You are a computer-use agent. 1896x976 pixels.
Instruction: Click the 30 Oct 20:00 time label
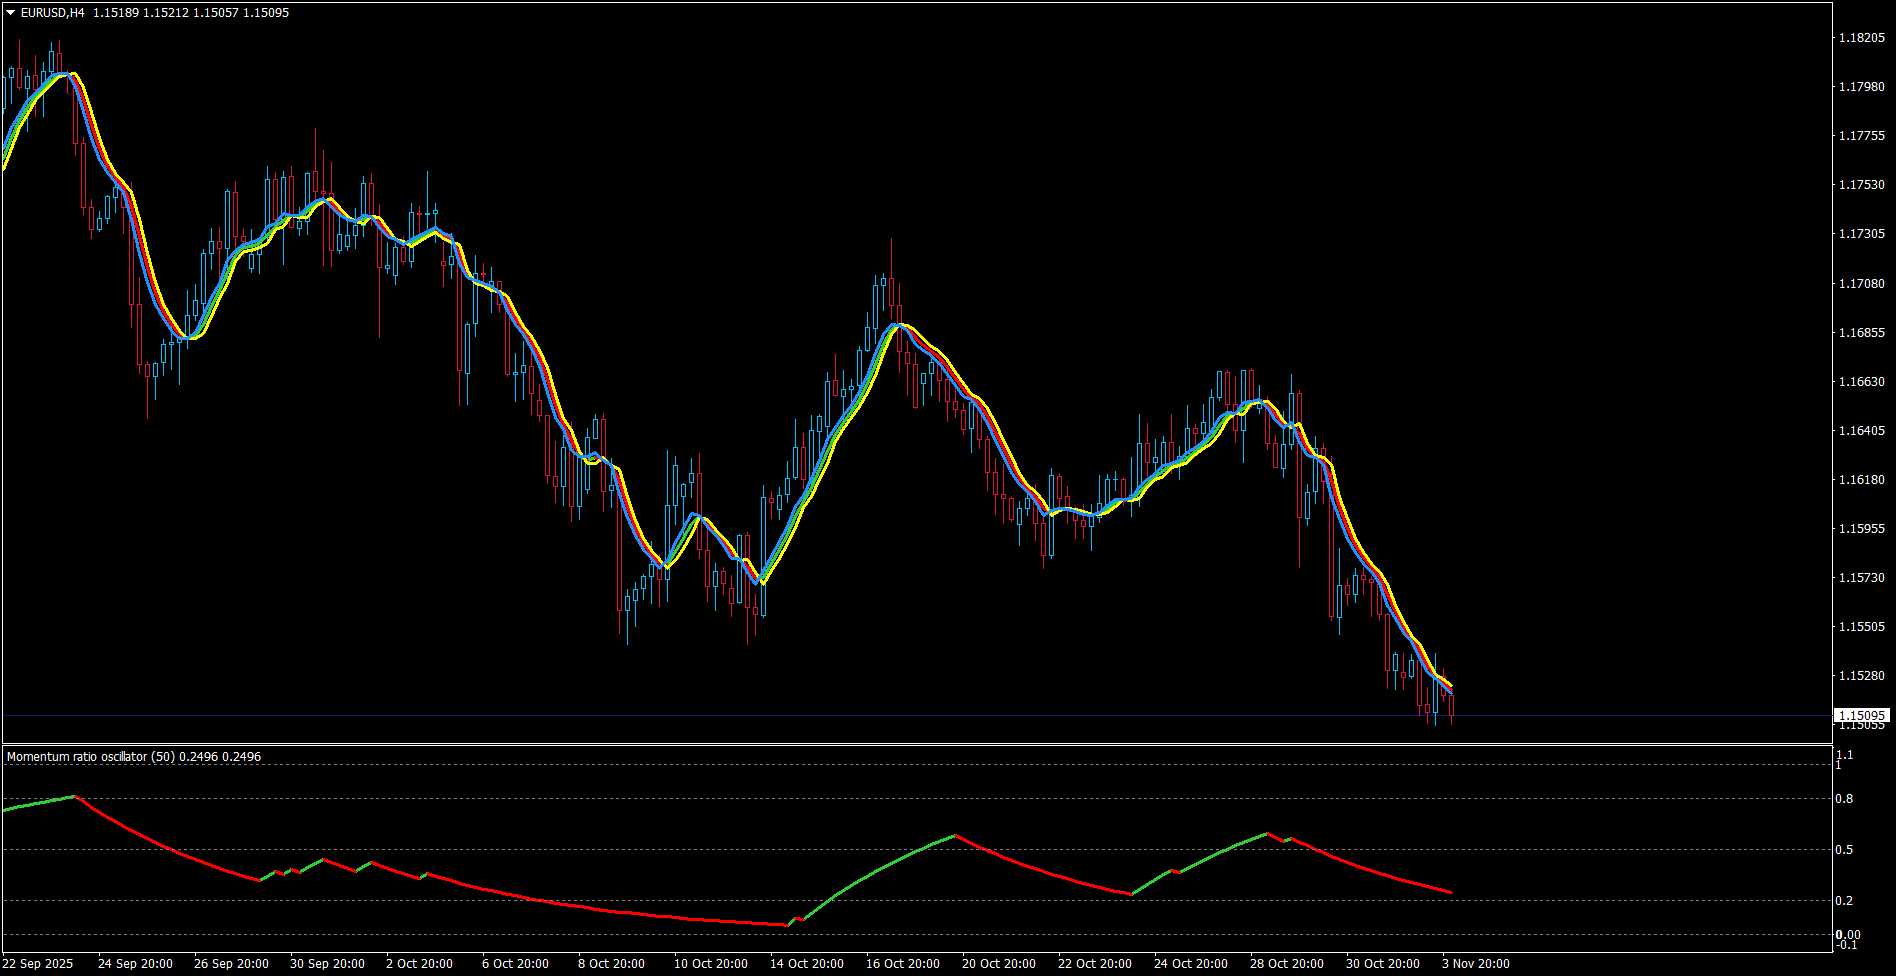tap(1383, 964)
